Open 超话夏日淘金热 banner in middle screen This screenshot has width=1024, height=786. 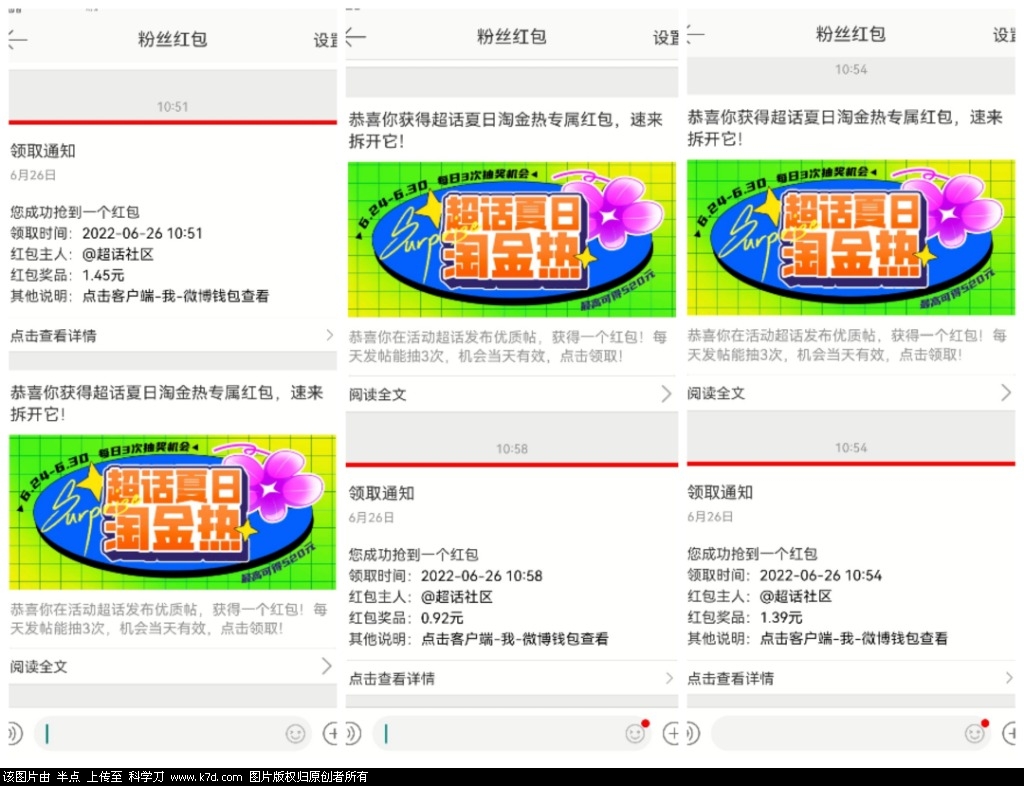pyautogui.click(x=512, y=240)
